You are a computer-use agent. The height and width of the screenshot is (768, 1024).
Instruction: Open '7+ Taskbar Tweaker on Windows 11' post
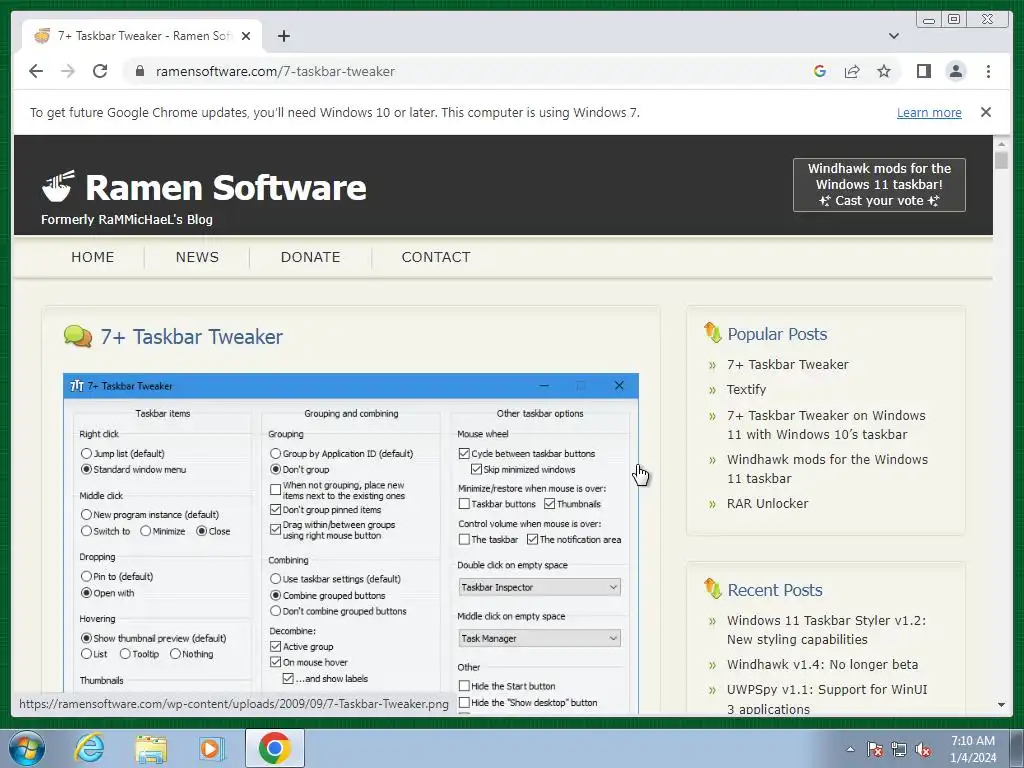[826, 424]
